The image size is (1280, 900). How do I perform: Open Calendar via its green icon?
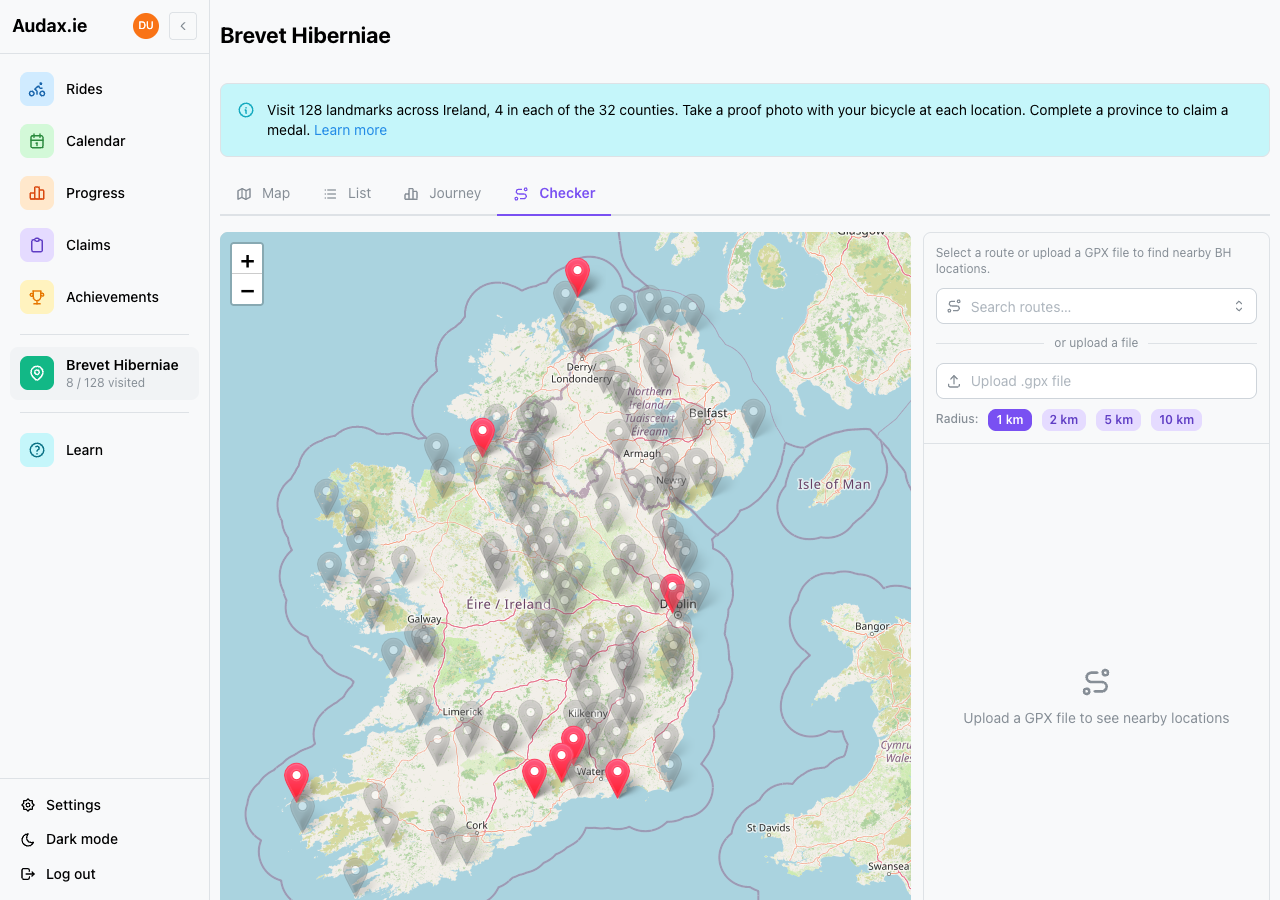point(37,141)
